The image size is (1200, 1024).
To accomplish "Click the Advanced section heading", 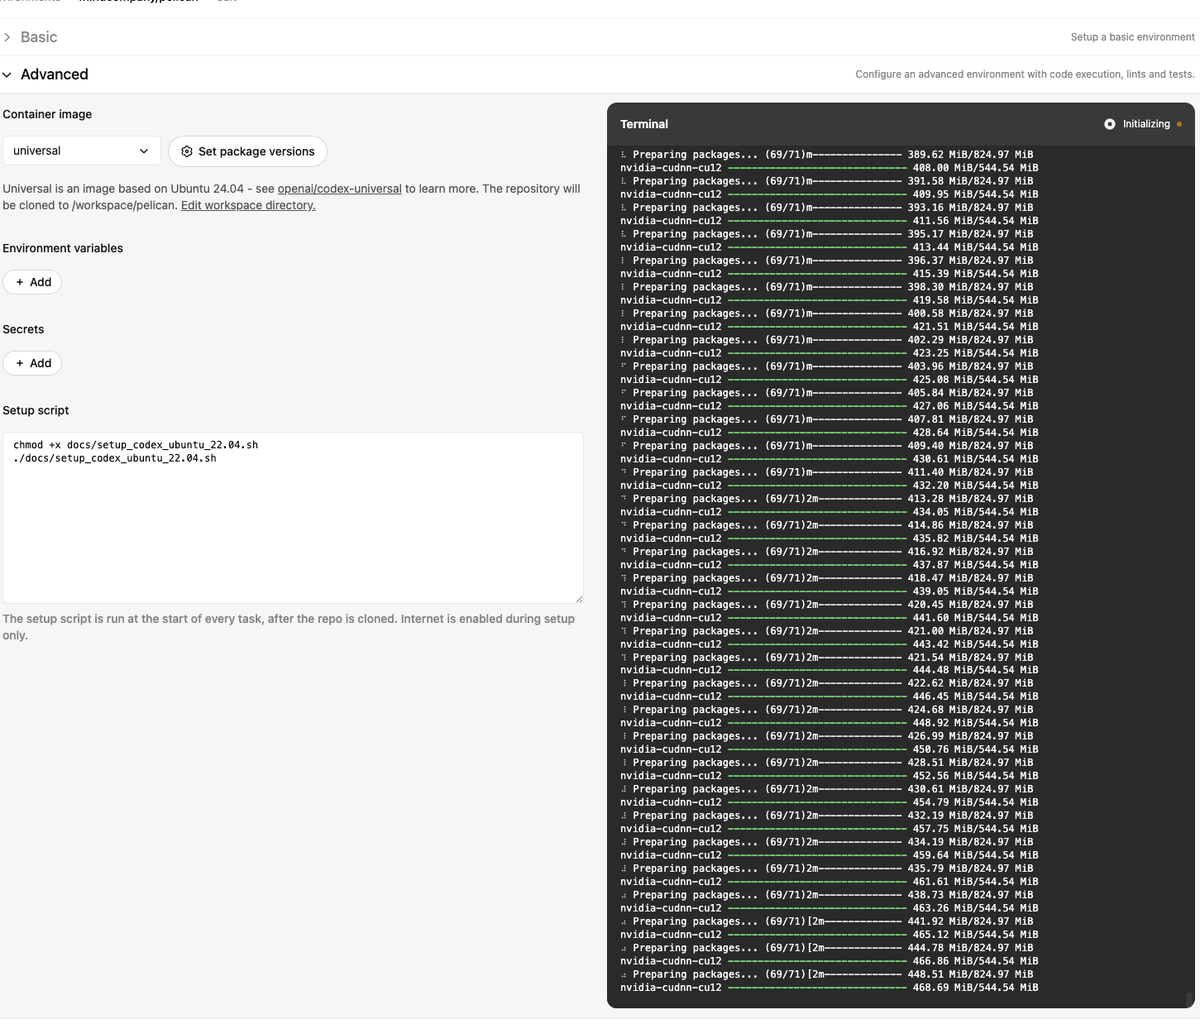I will (54, 74).
